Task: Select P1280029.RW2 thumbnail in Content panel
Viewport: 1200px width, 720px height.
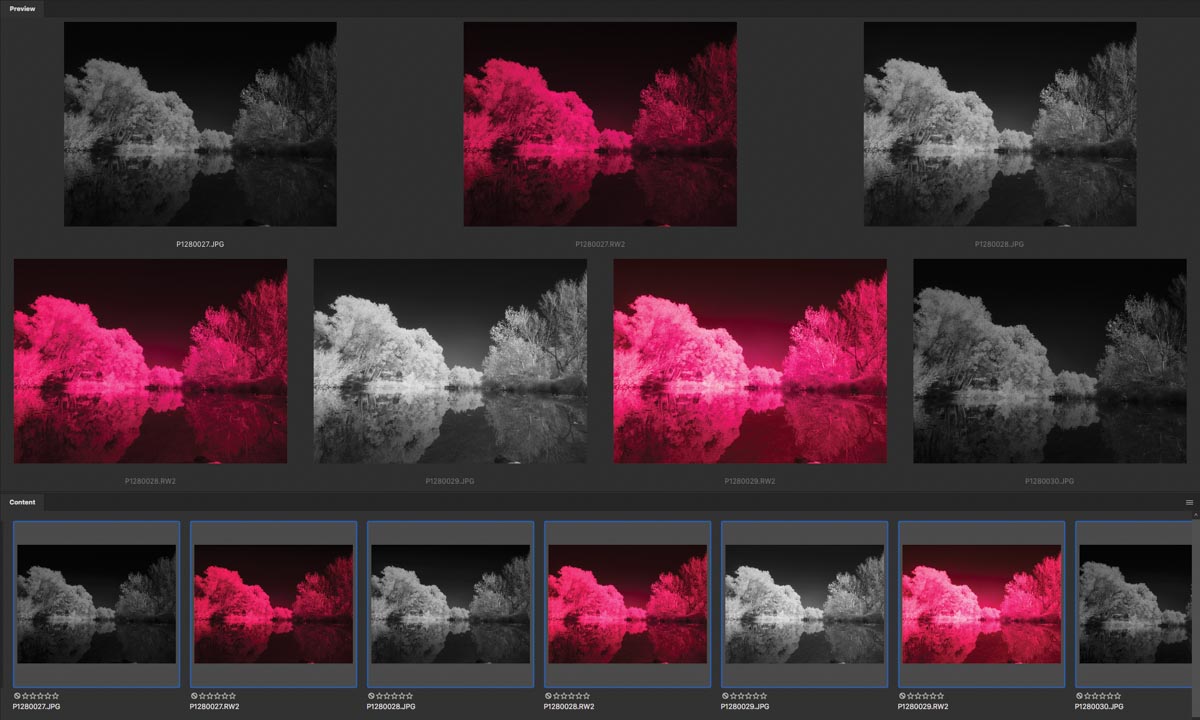Action: [981, 604]
